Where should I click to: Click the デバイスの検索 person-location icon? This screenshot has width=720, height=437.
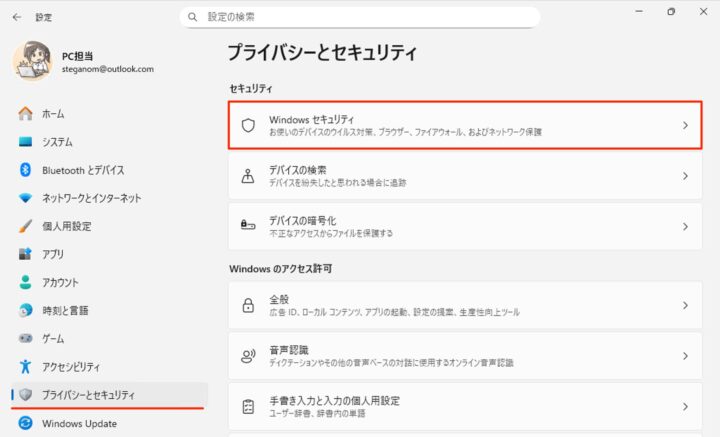click(248, 176)
